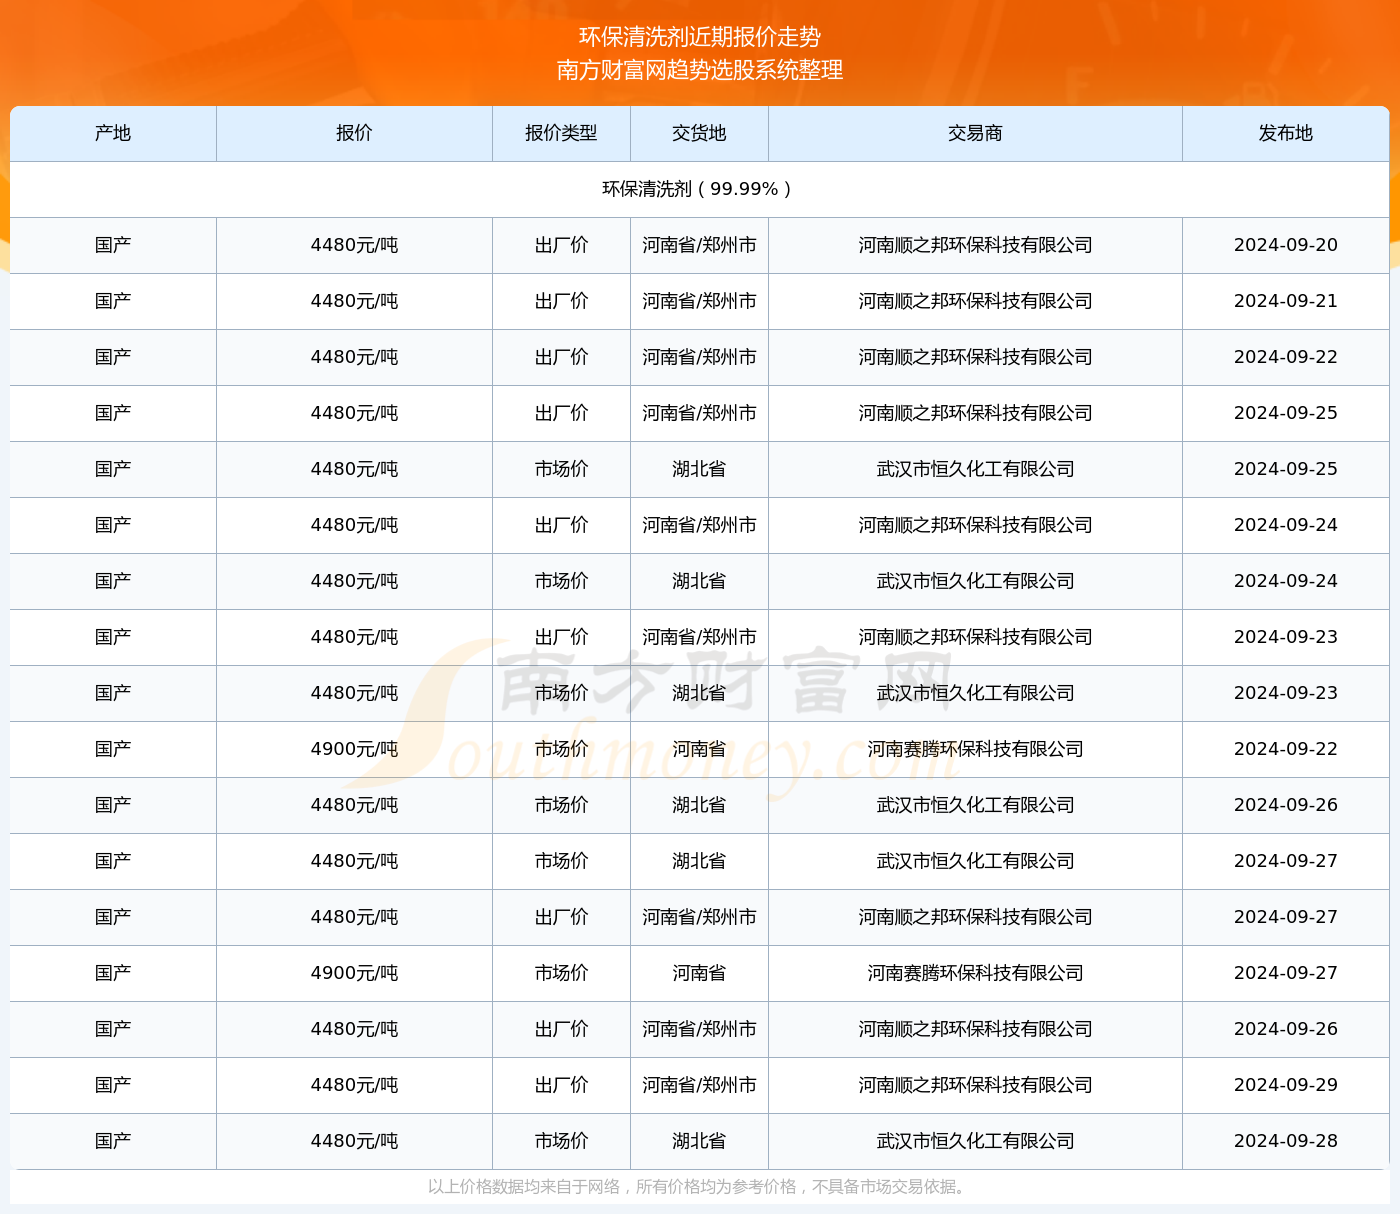The width and height of the screenshot is (1400, 1214).
Task: Click the 交货地 column header
Action: pos(699,133)
